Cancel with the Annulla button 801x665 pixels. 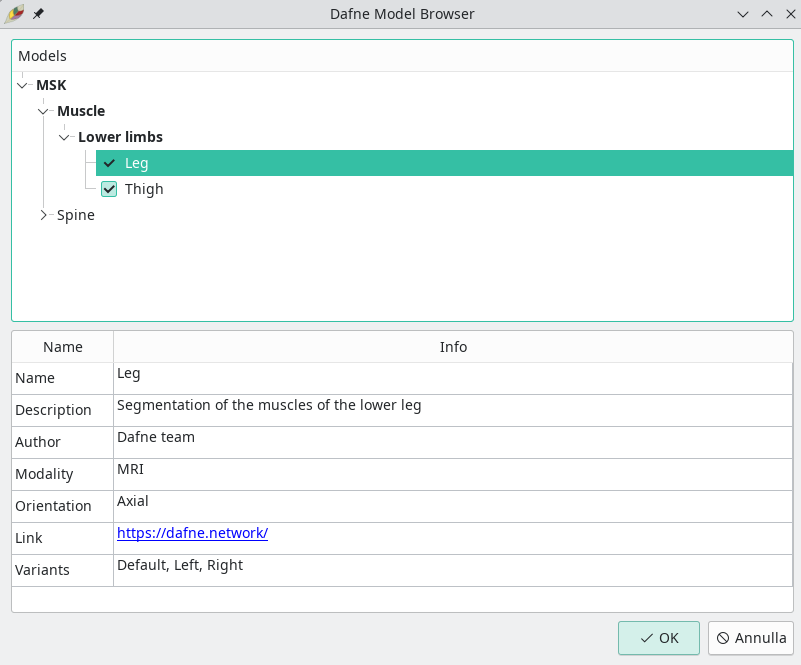point(751,638)
